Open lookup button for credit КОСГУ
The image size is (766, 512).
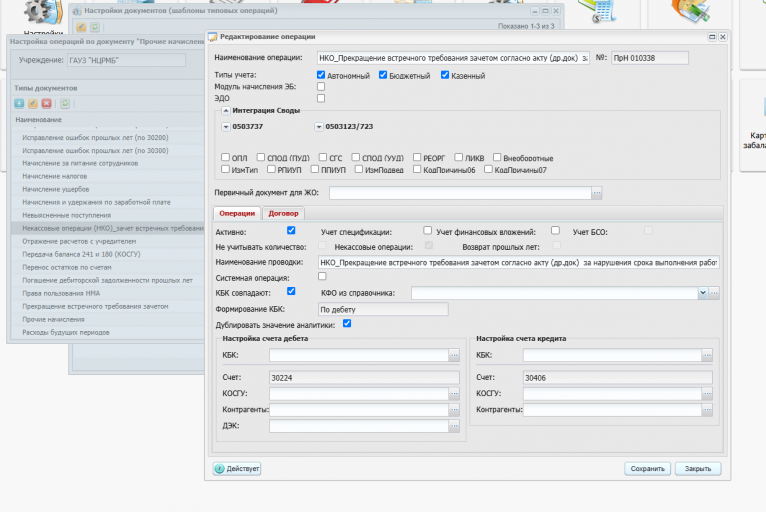[707, 393]
